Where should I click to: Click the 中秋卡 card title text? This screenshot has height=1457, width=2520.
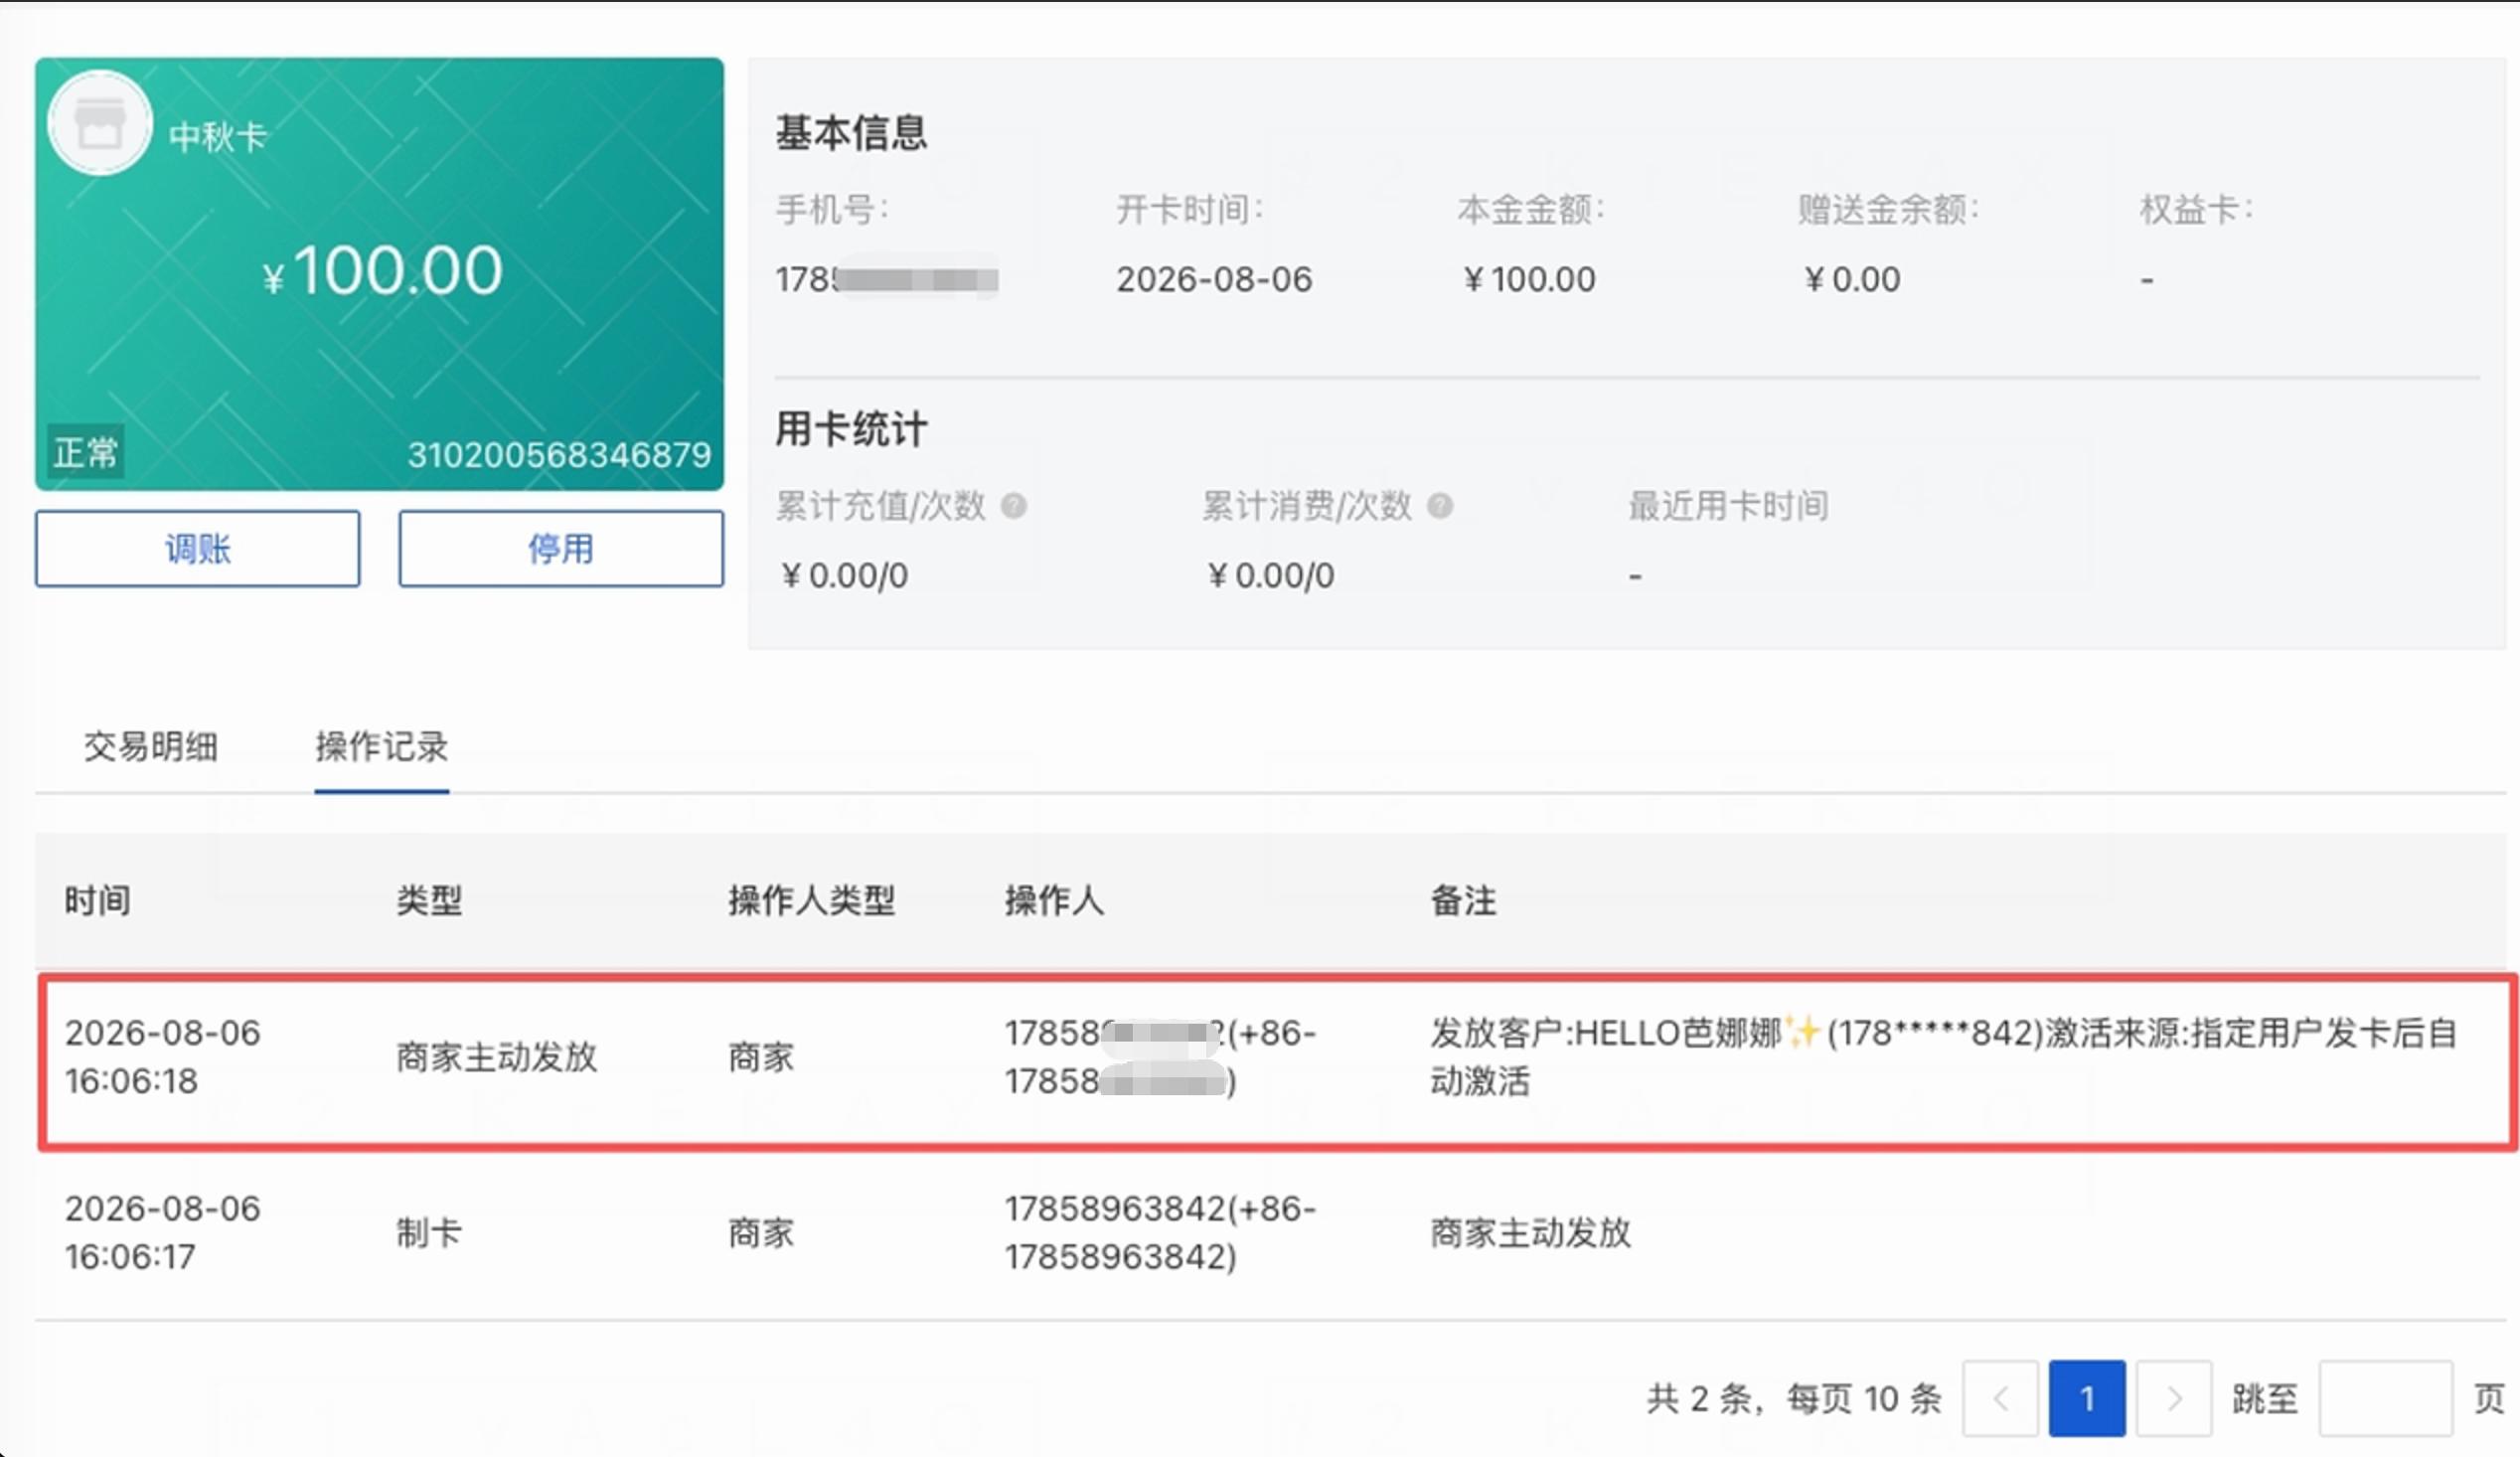coord(218,137)
